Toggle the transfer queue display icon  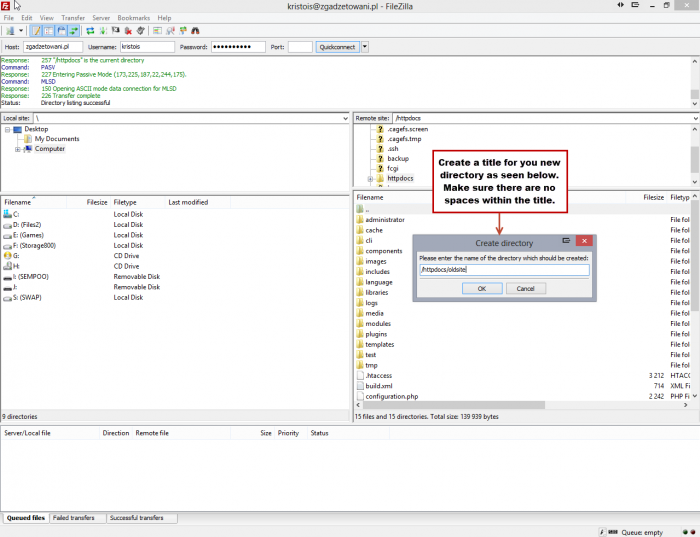(x=73, y=31)
